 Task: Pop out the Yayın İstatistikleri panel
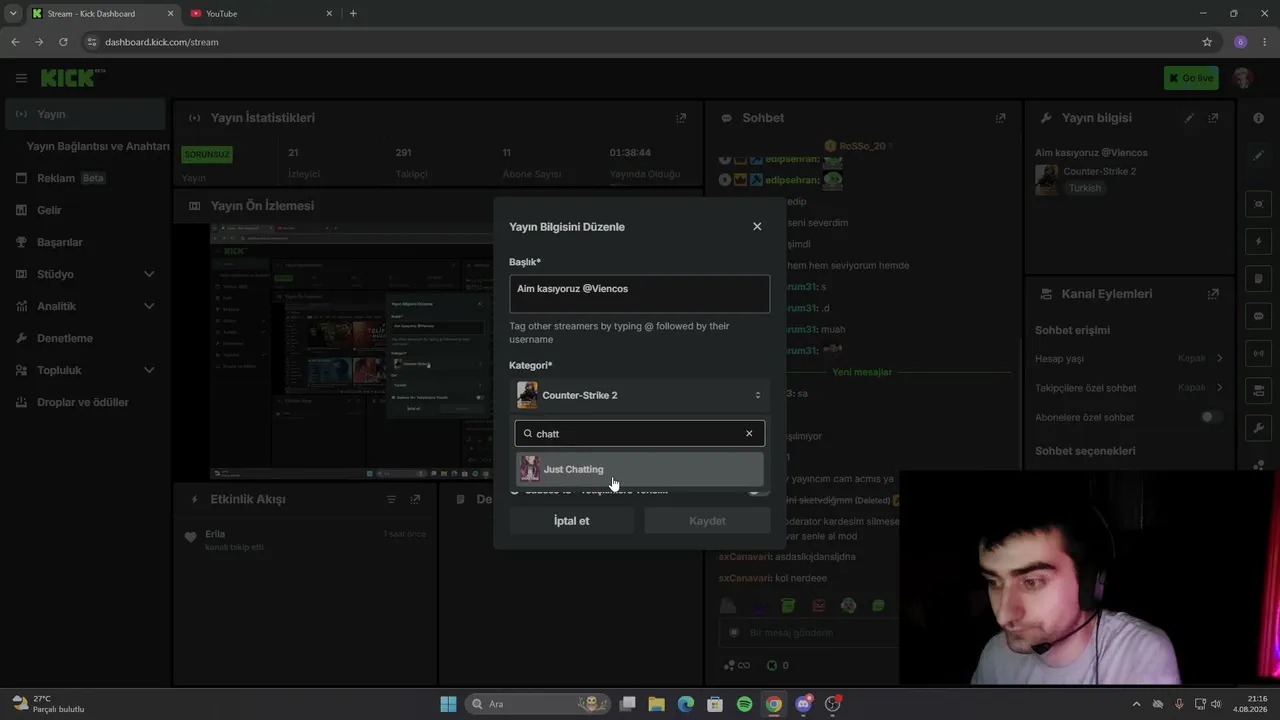coord(681,118)
